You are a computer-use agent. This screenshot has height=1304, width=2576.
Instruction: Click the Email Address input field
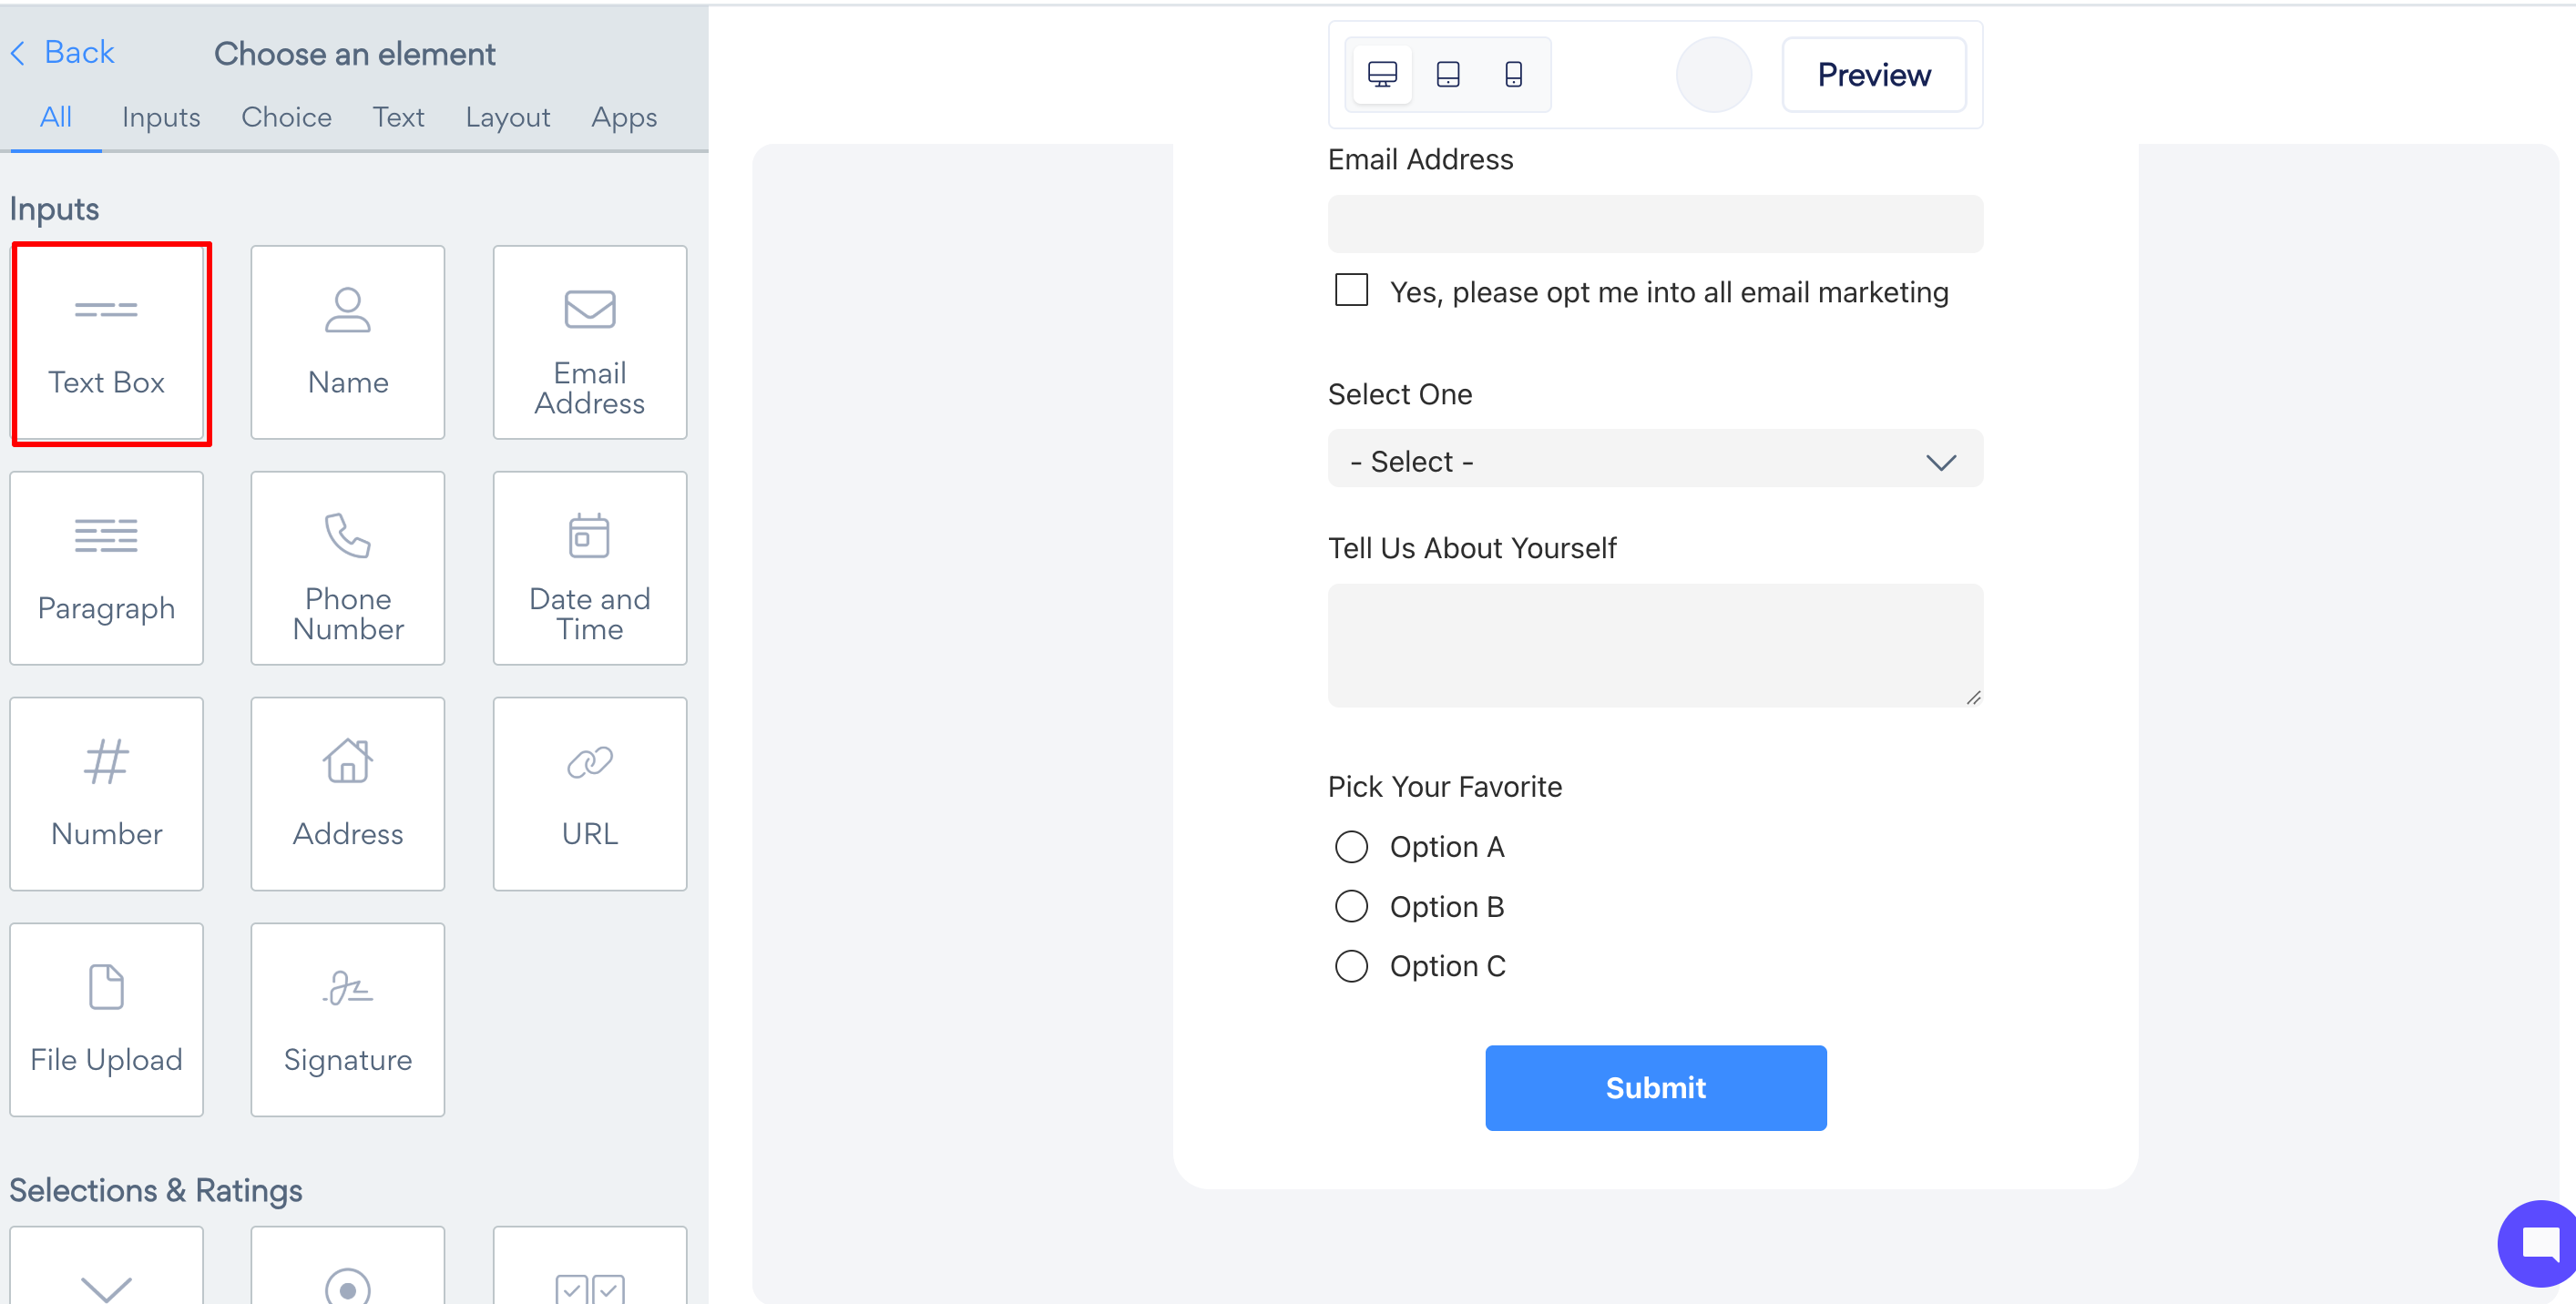tap(1656, 224)
